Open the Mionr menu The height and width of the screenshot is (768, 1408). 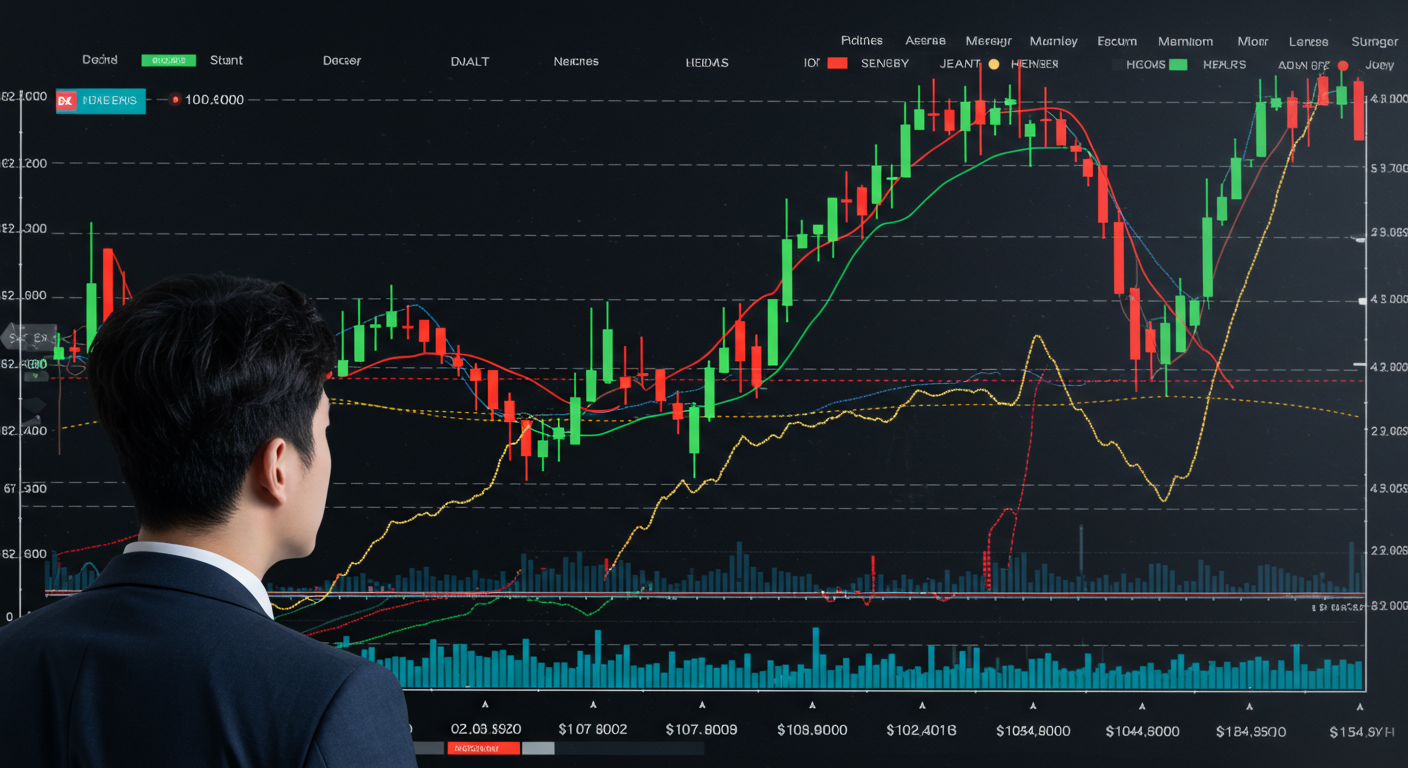[x=1253, y=41]
